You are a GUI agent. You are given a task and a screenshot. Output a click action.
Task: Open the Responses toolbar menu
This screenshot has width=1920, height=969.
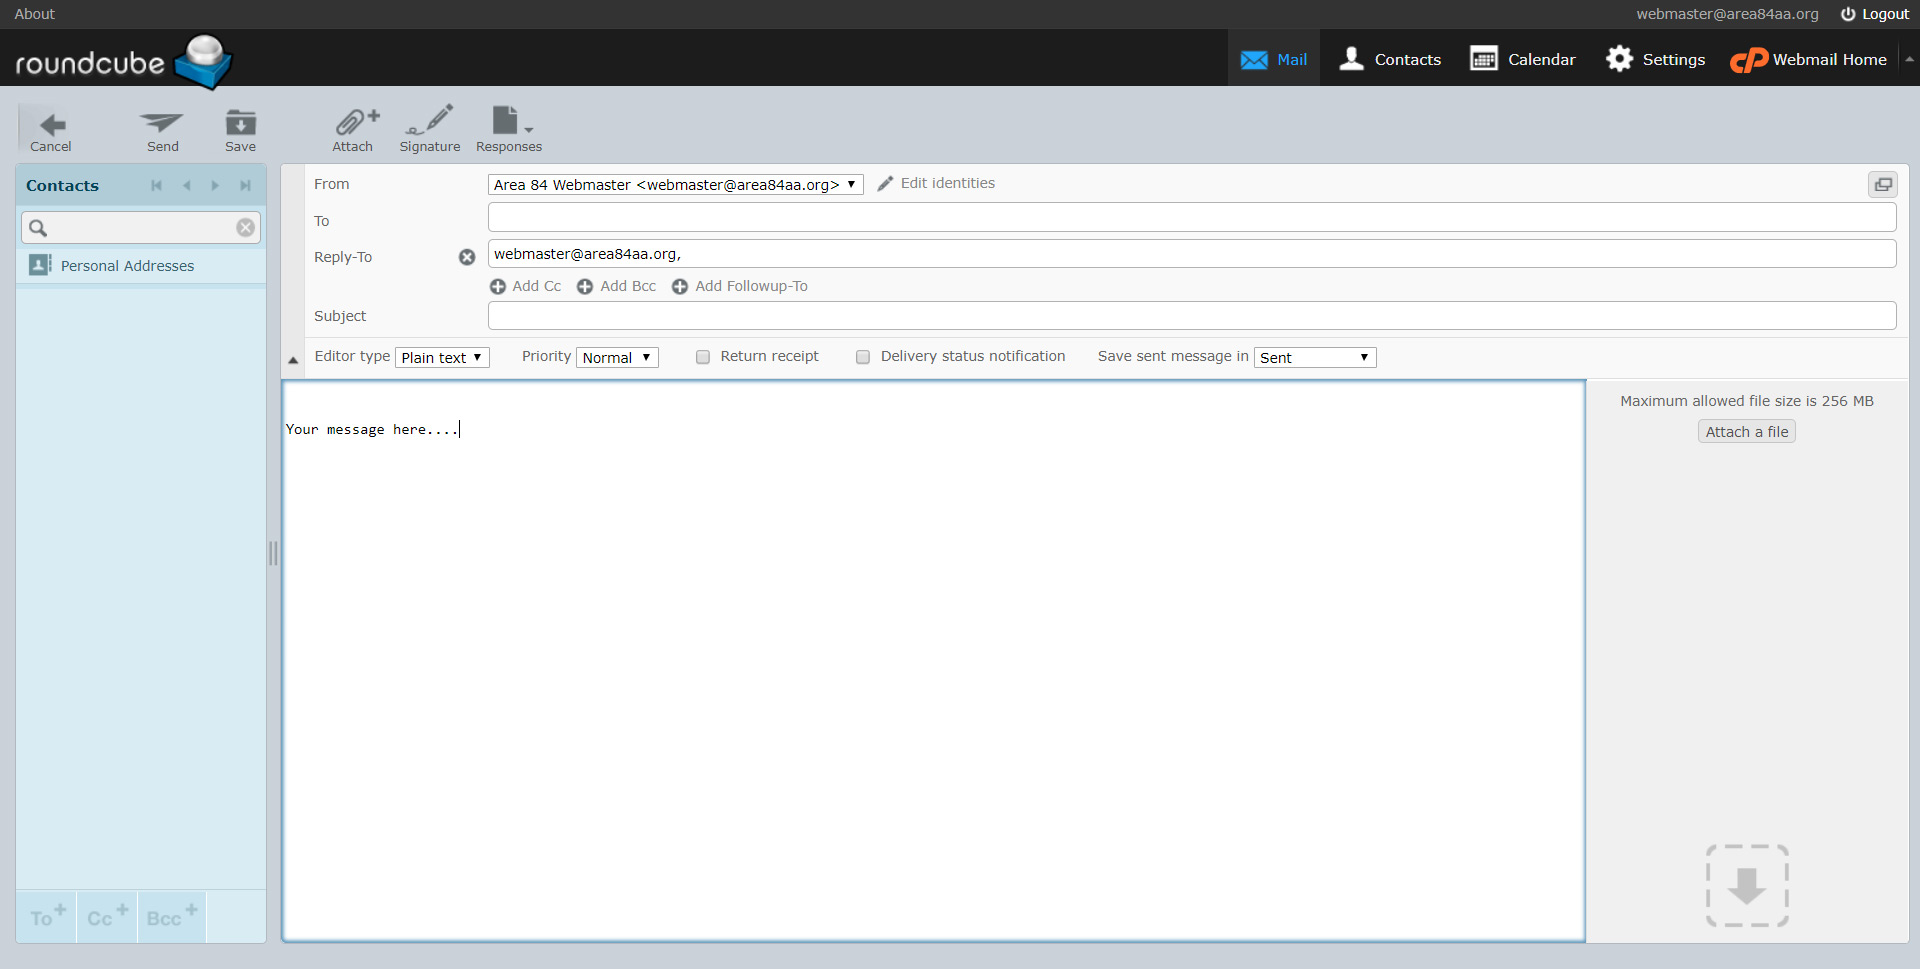tap(509, 123)
